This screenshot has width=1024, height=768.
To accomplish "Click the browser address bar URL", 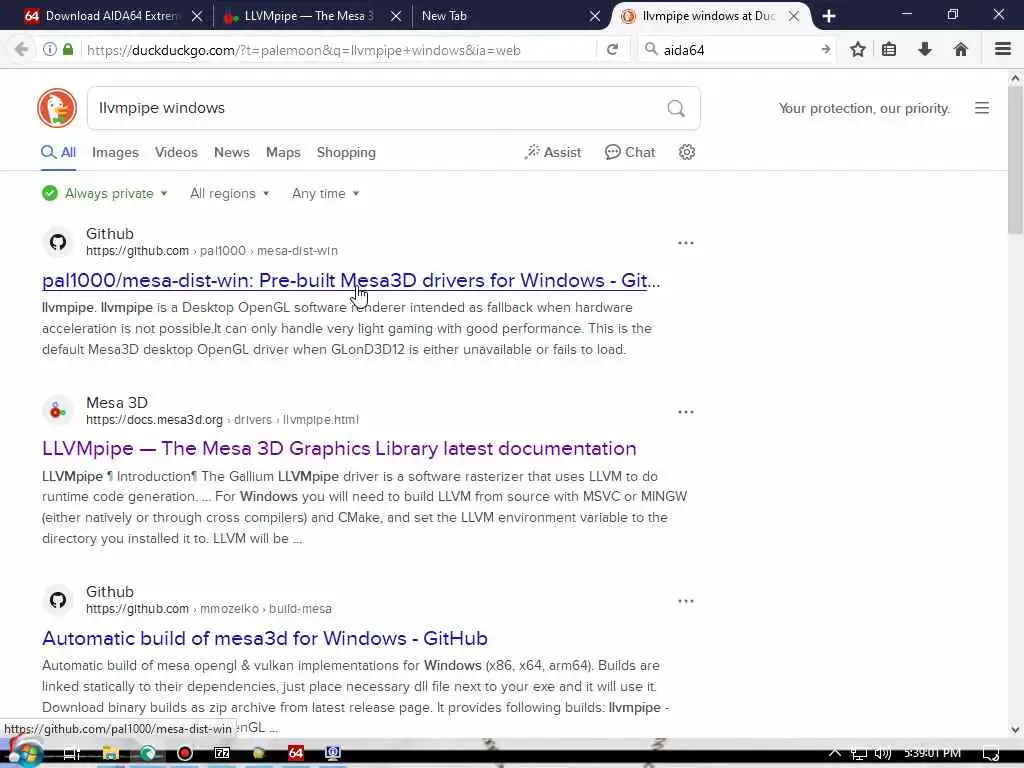I will point(304,50).
